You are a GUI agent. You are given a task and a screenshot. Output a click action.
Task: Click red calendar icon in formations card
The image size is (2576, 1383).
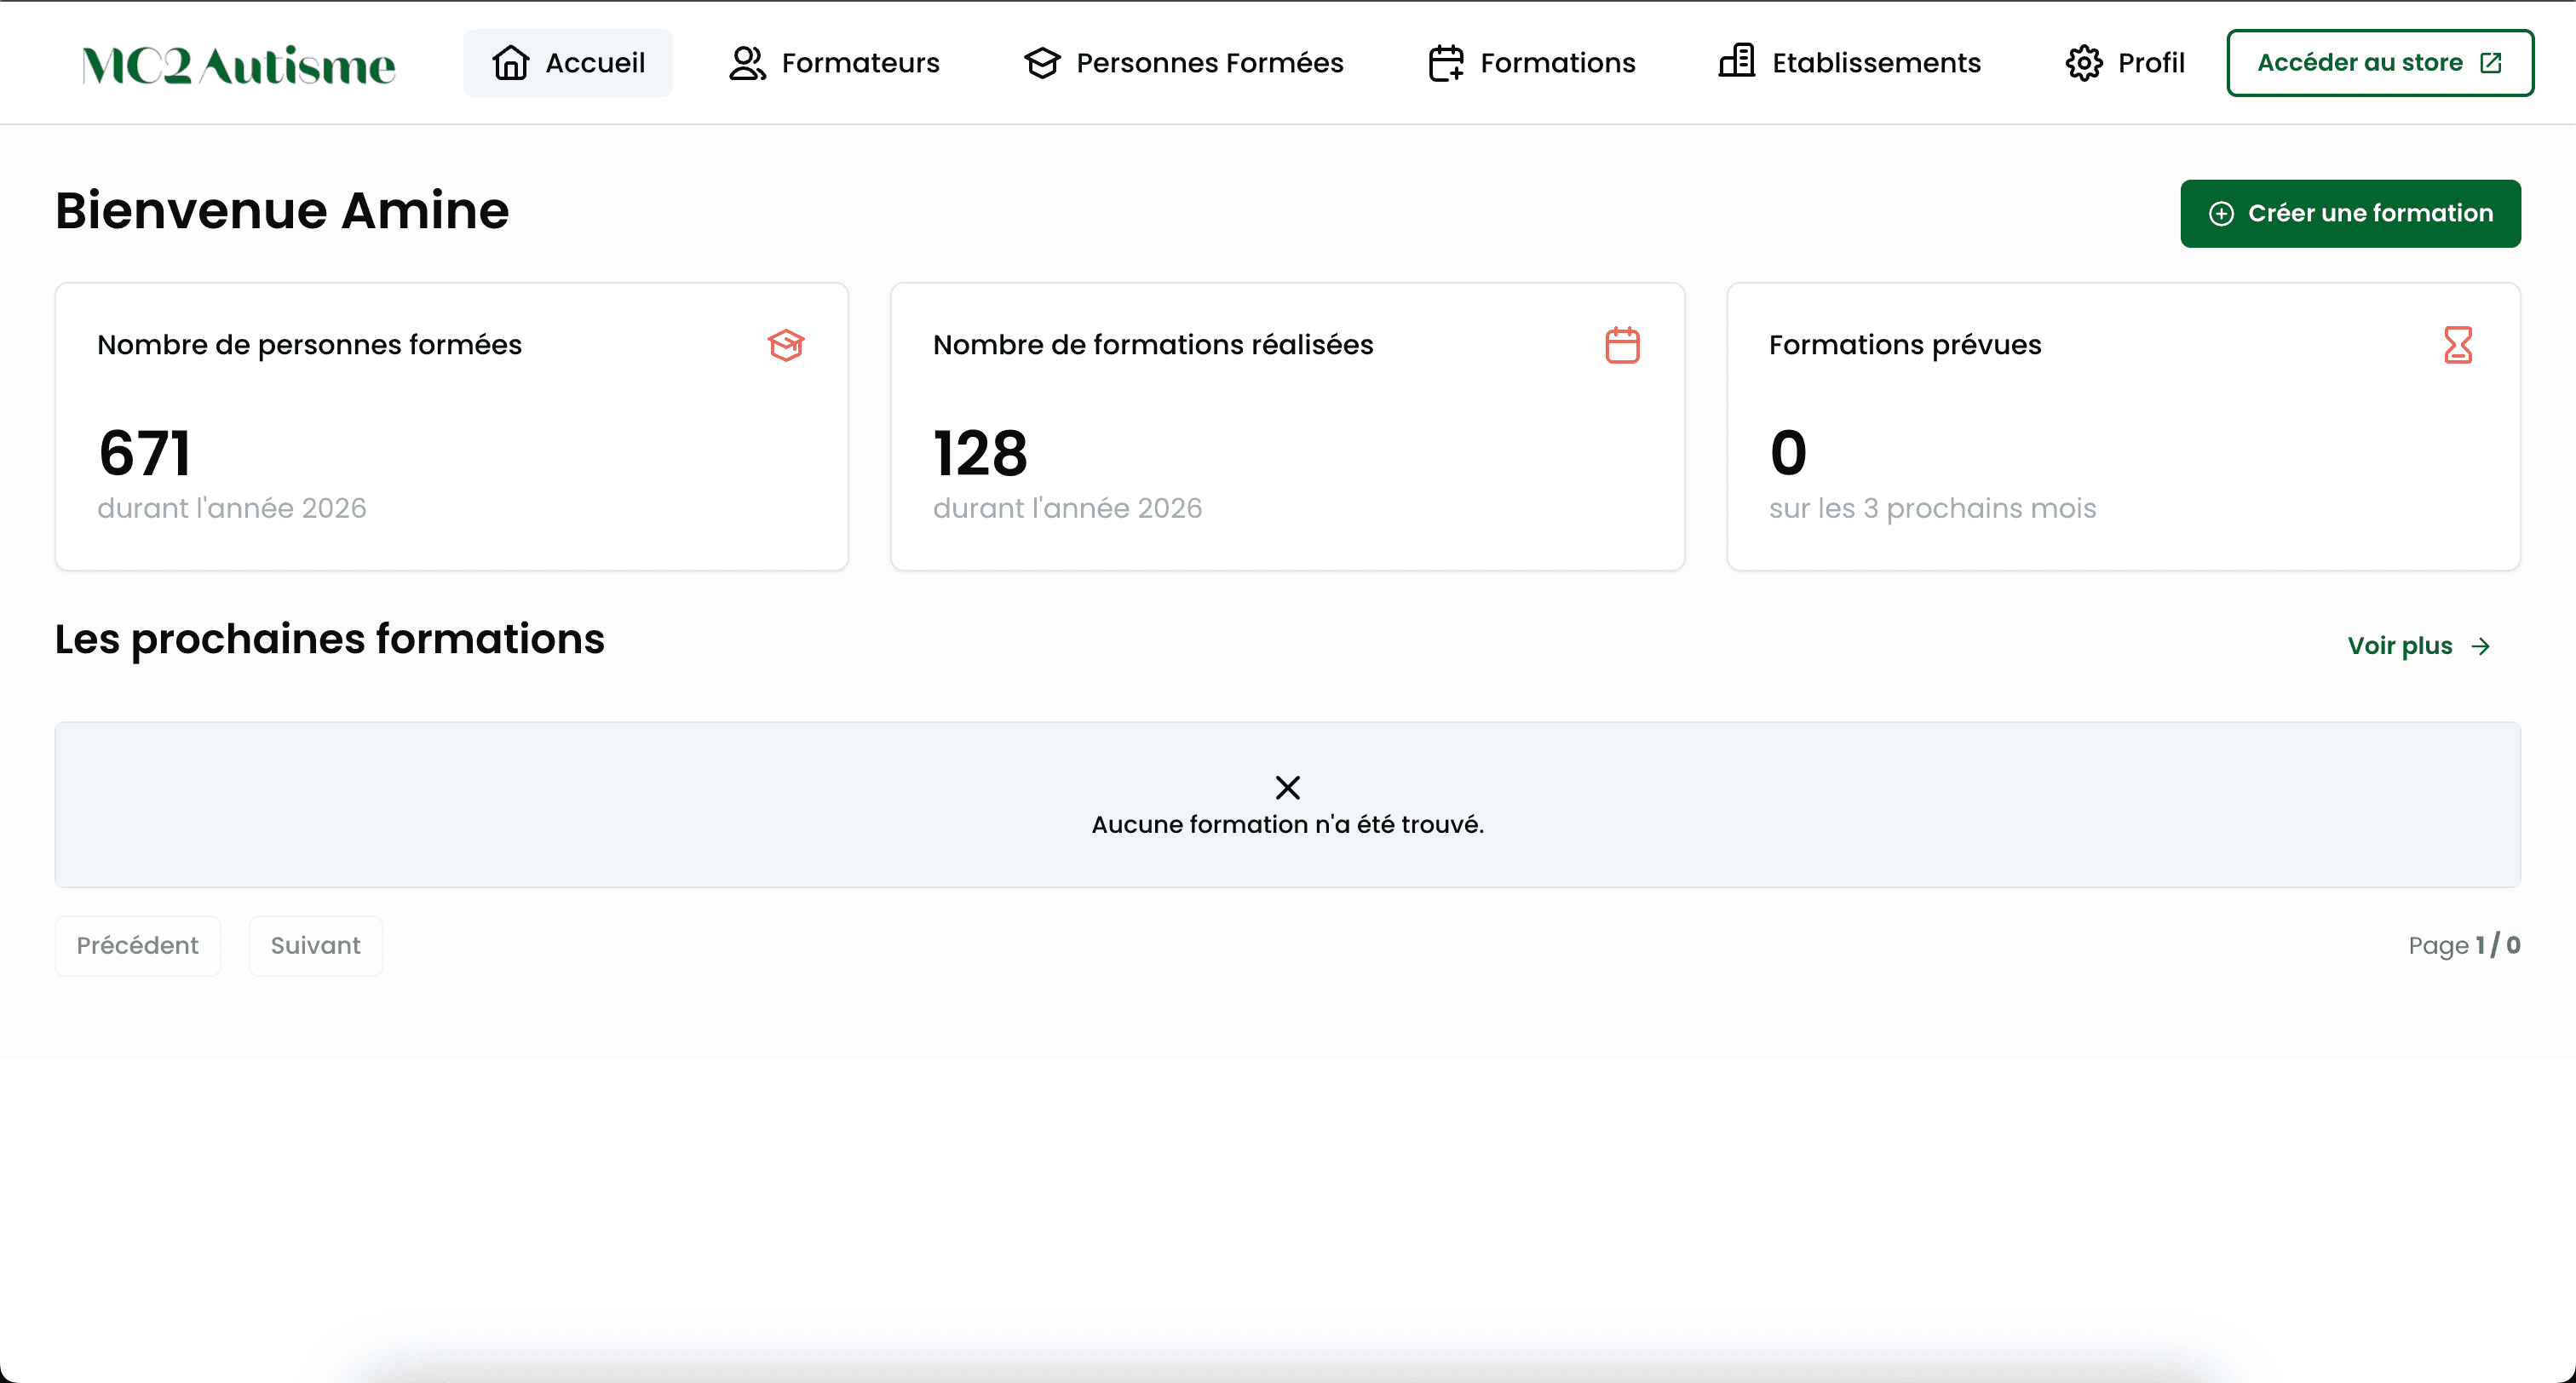click(1622, 345)
